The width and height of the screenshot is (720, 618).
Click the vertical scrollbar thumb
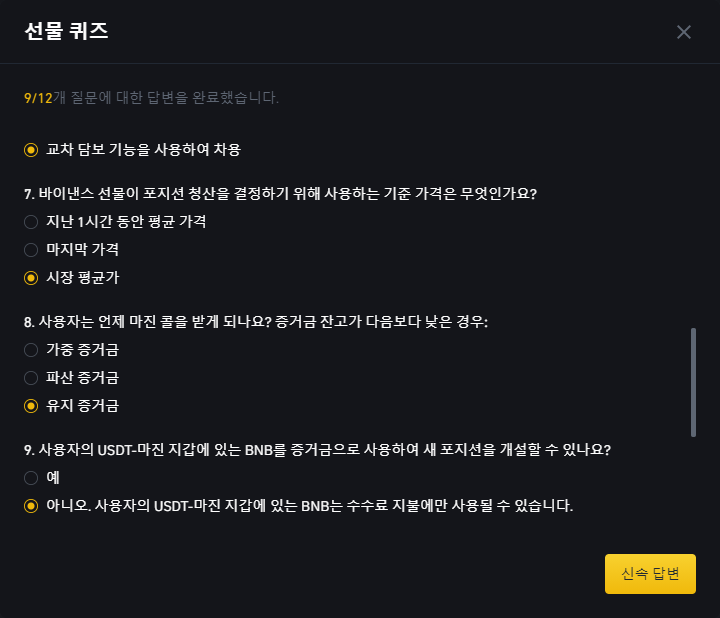(x=693, y=382)
